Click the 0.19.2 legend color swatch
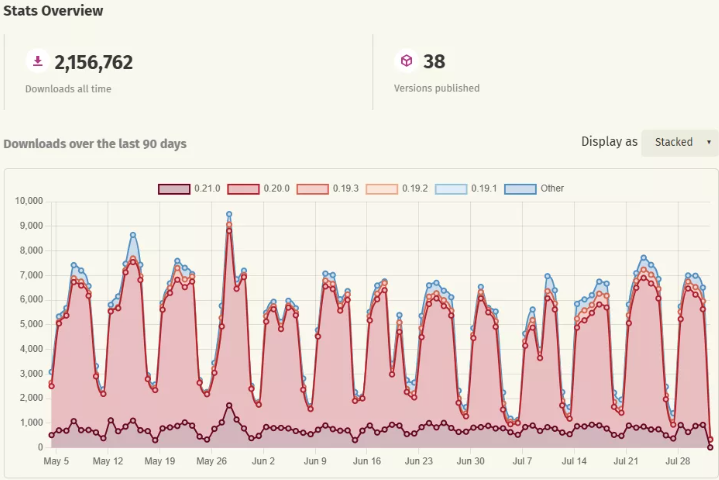Screen dimensions: 719x480 [382, 188]
